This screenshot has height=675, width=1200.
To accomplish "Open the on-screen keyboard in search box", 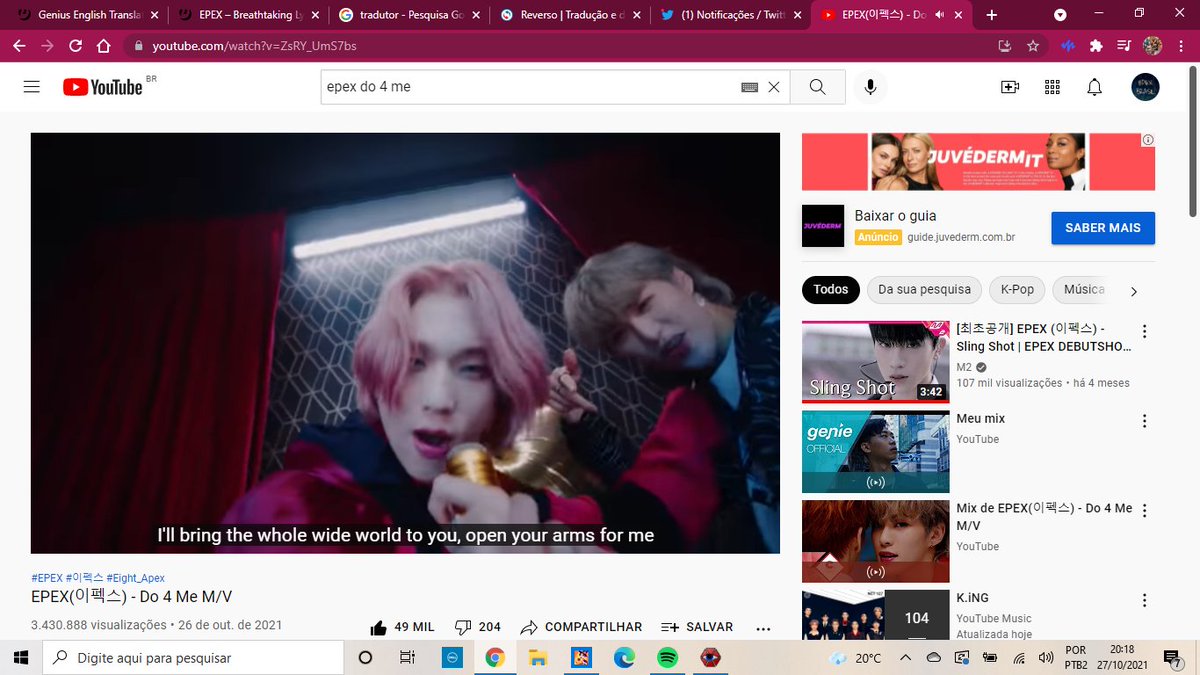I will (x=749, y=87).
